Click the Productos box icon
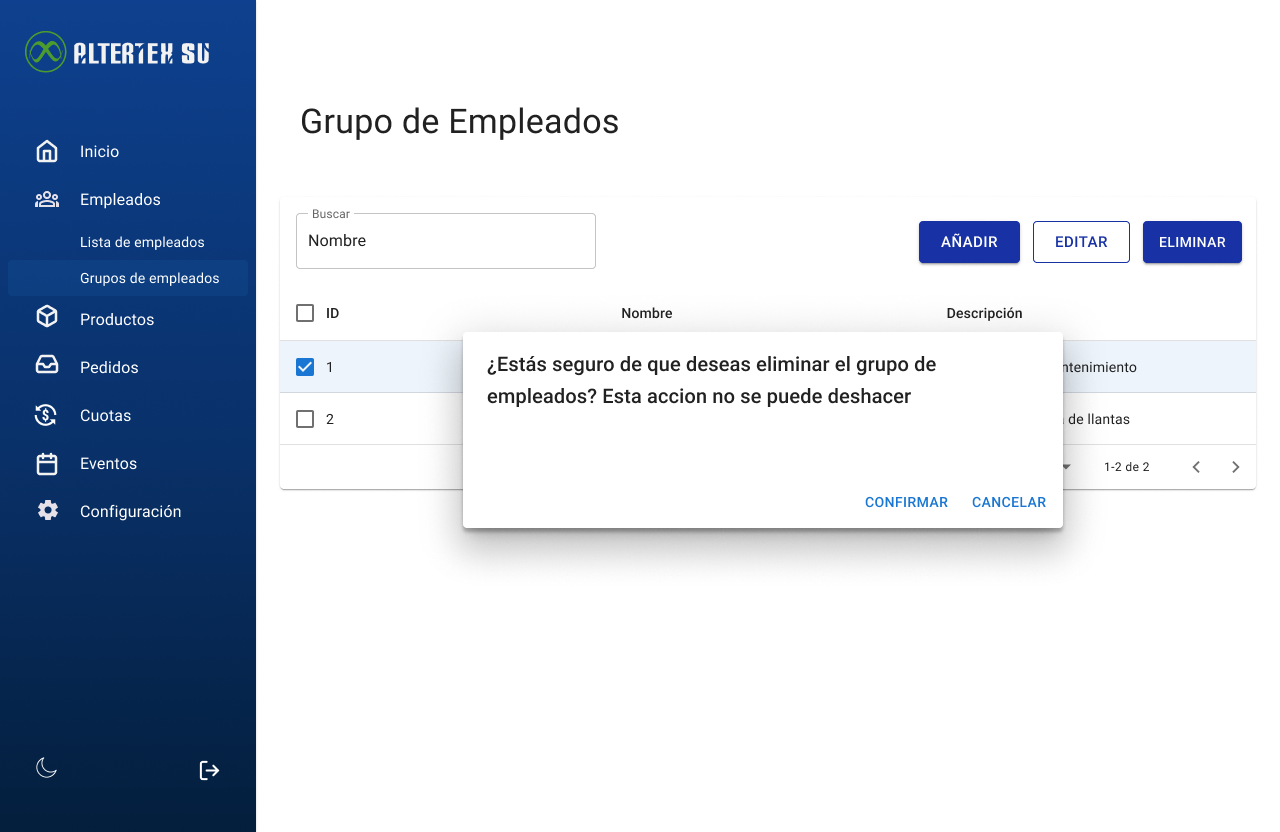1280x832 pixels. pyautogui.click(x=47, y=317)
